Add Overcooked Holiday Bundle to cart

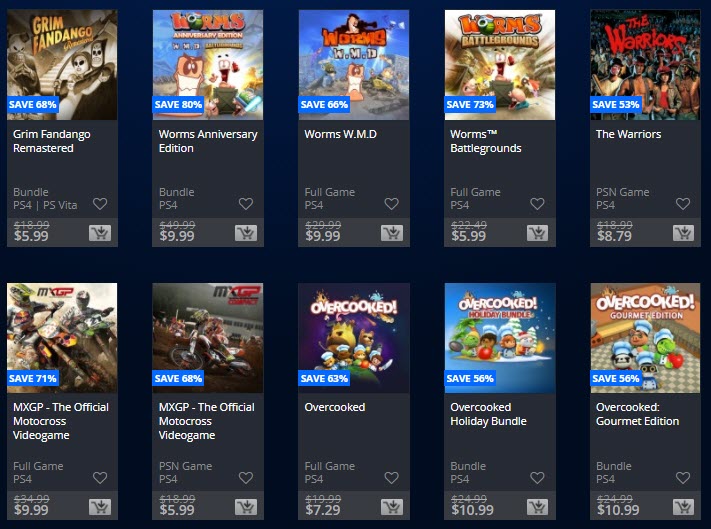[x=537, y=507]
